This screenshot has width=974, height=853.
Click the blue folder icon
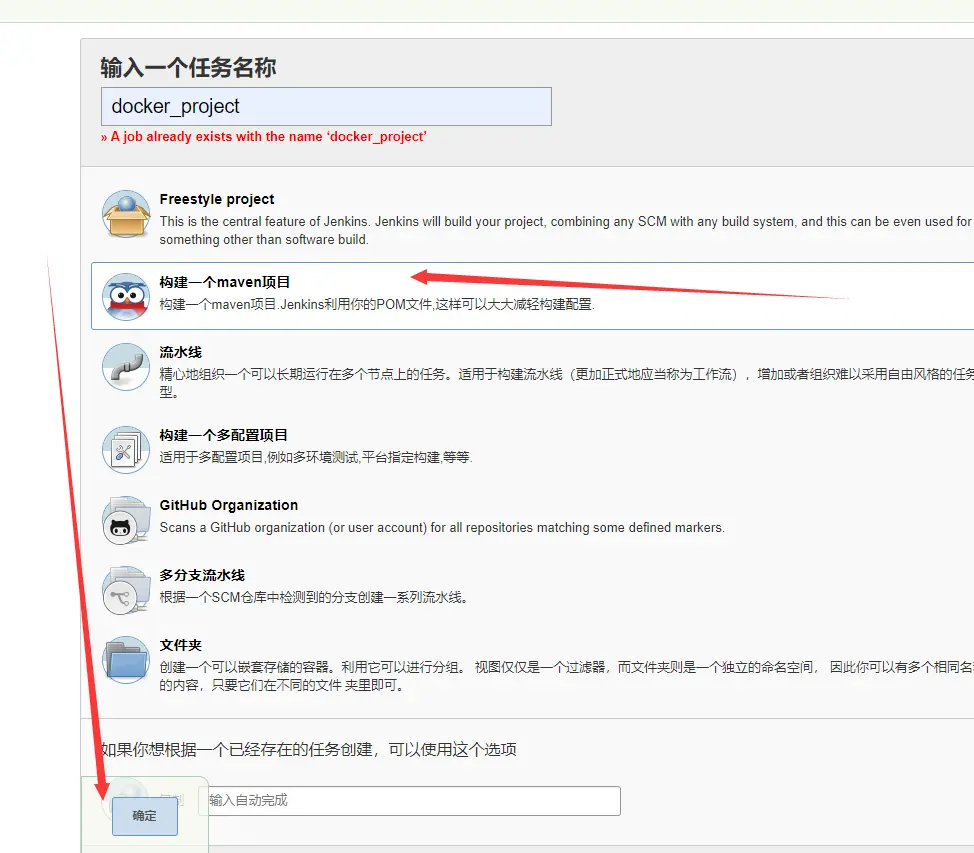point(126,660)
